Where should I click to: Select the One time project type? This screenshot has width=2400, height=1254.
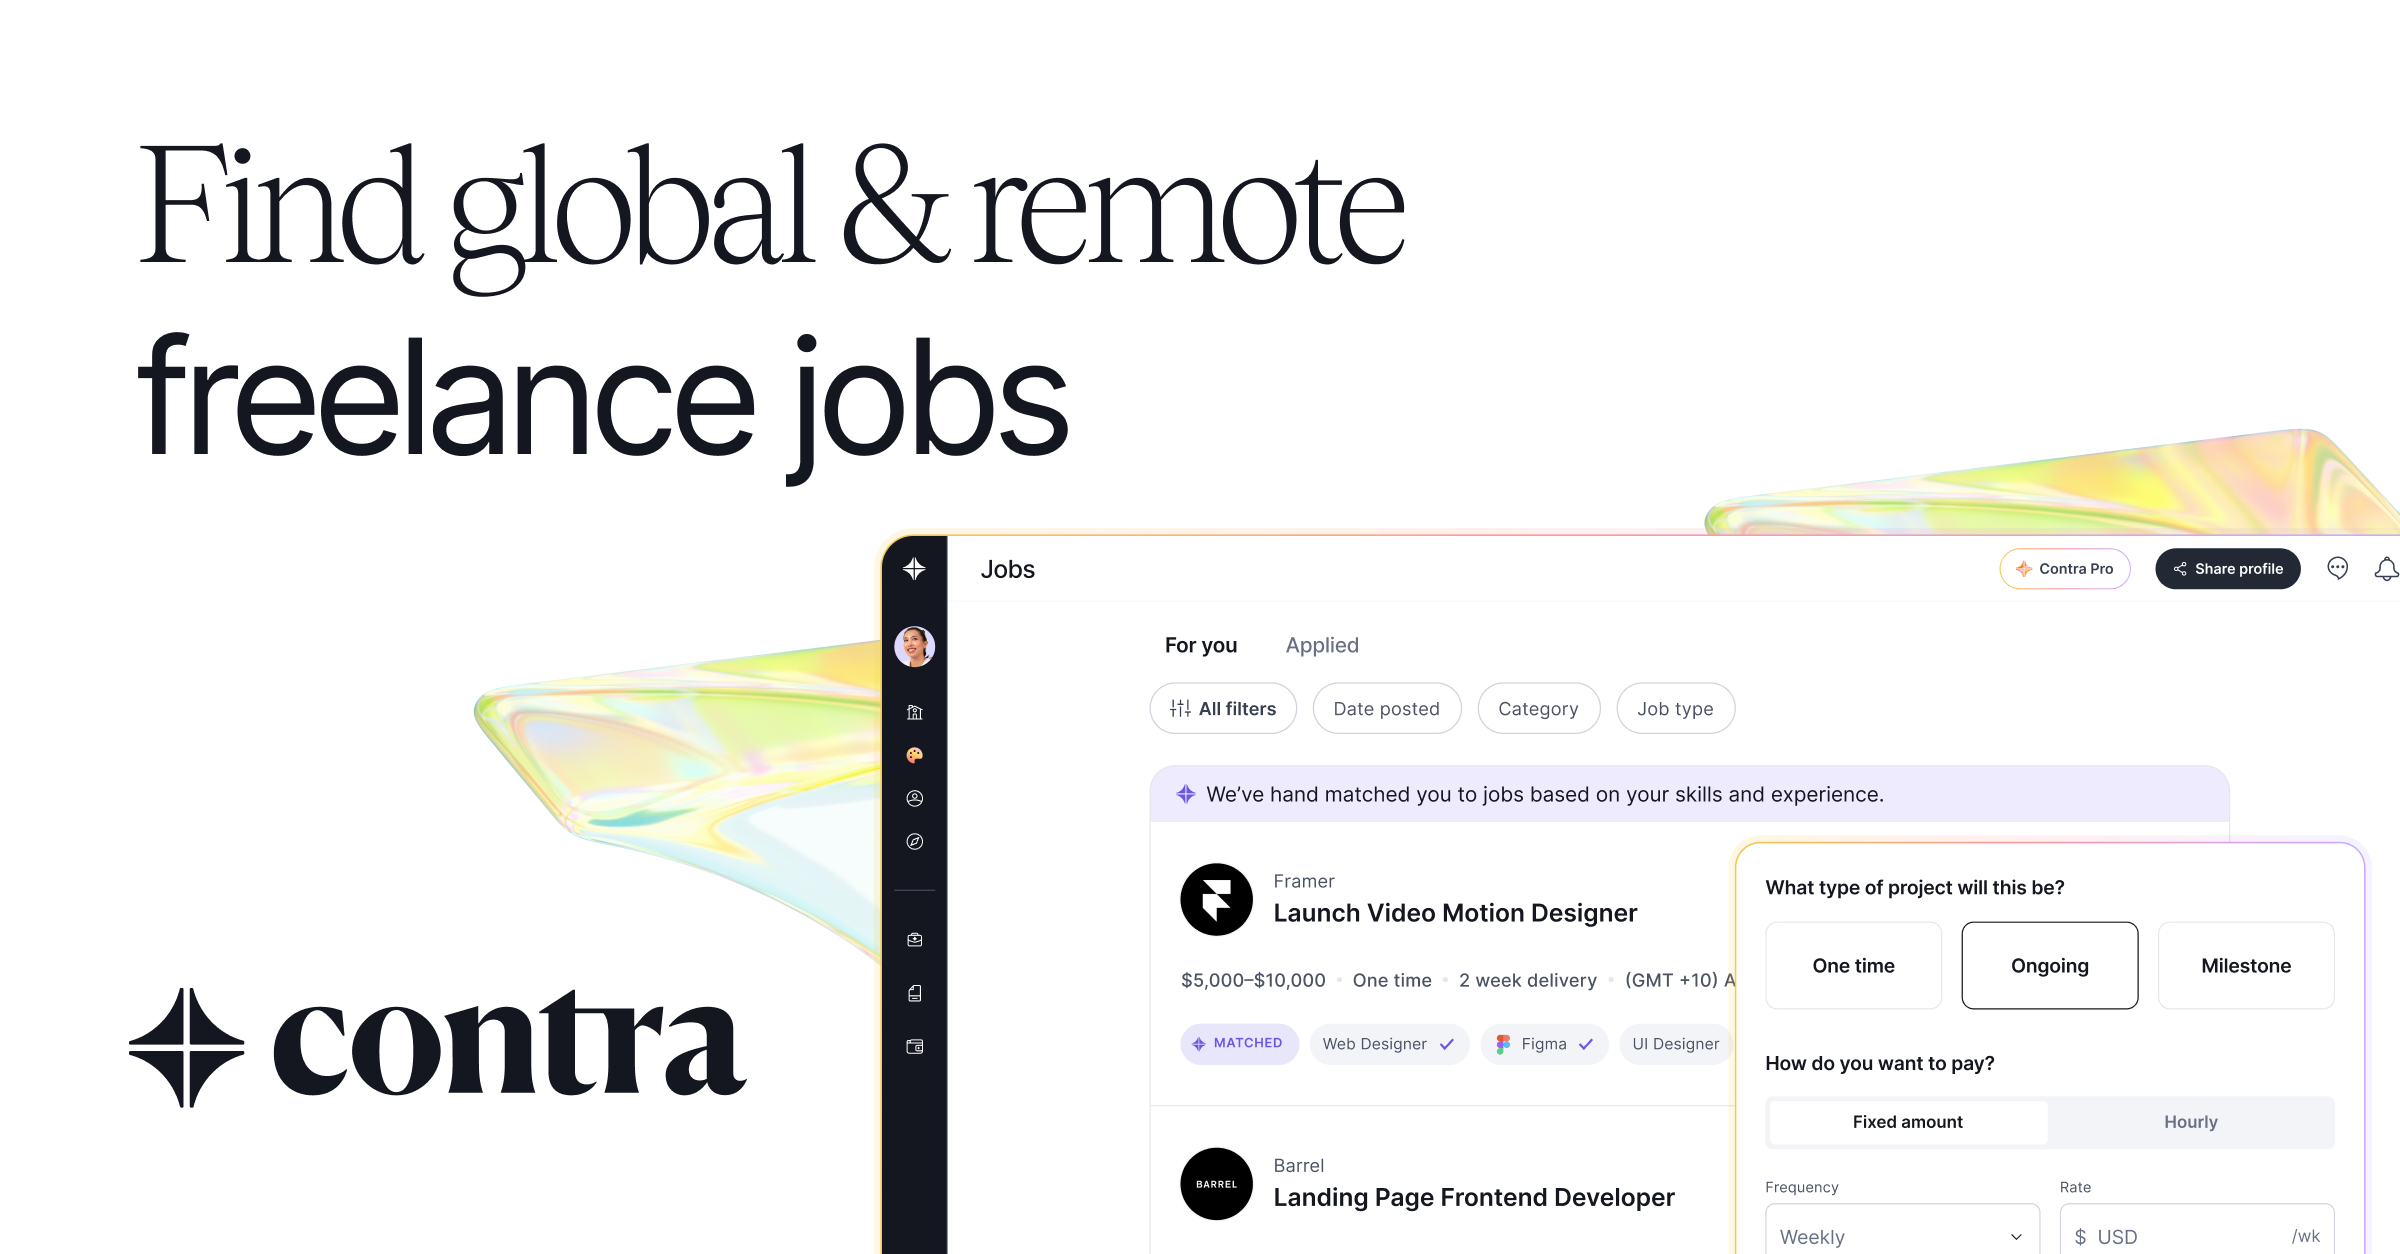[x=1853, y=966]
